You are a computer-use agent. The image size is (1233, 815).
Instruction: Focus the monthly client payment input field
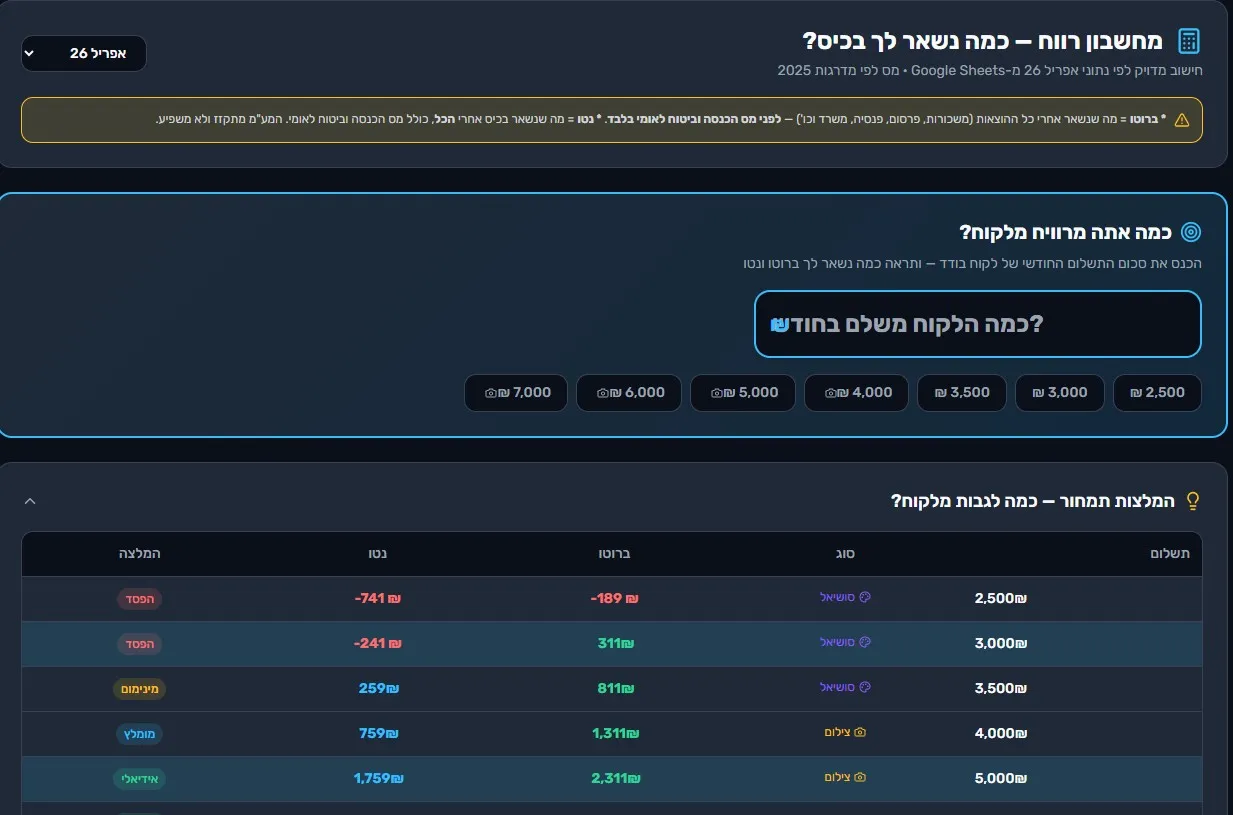(x=977, y=324)
